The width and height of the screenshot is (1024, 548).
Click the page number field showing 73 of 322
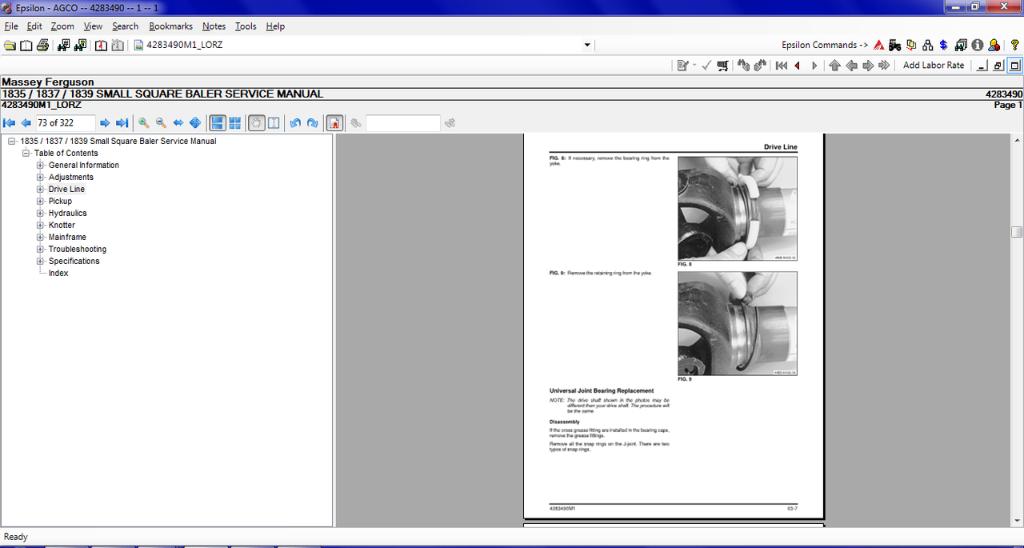[65, 123]
